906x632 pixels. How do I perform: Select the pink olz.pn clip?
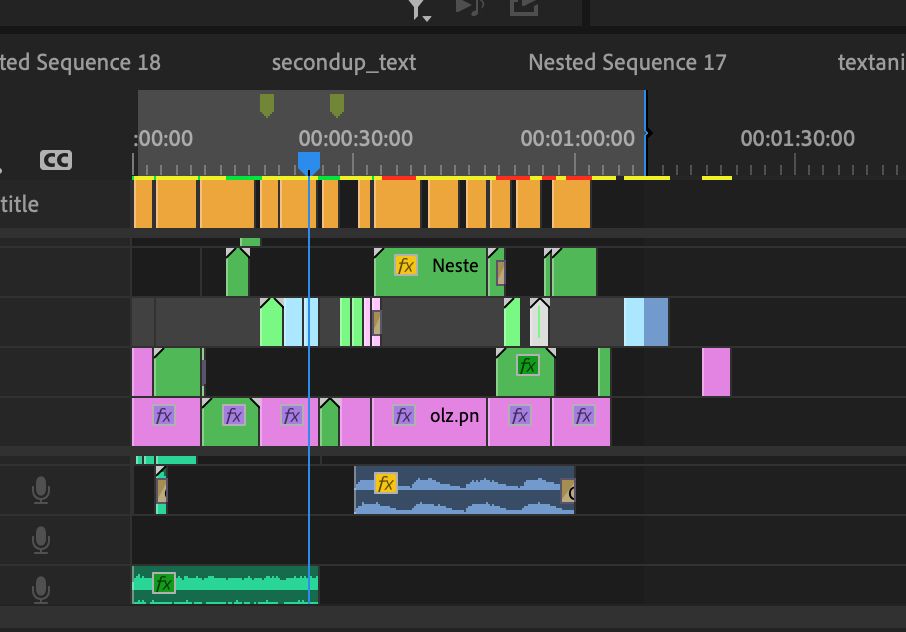click(429, 422)
